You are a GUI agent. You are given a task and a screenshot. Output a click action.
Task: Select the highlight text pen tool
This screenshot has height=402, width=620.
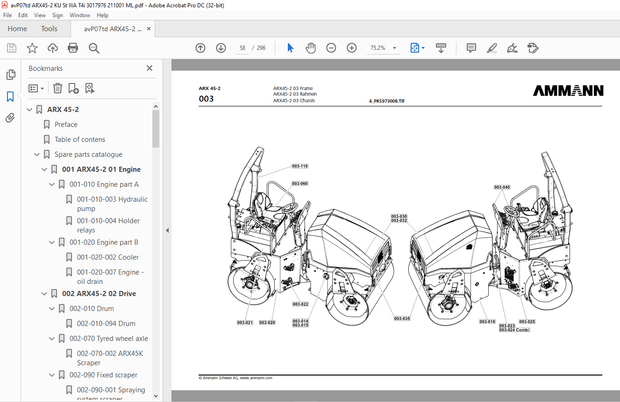[491, 48]
